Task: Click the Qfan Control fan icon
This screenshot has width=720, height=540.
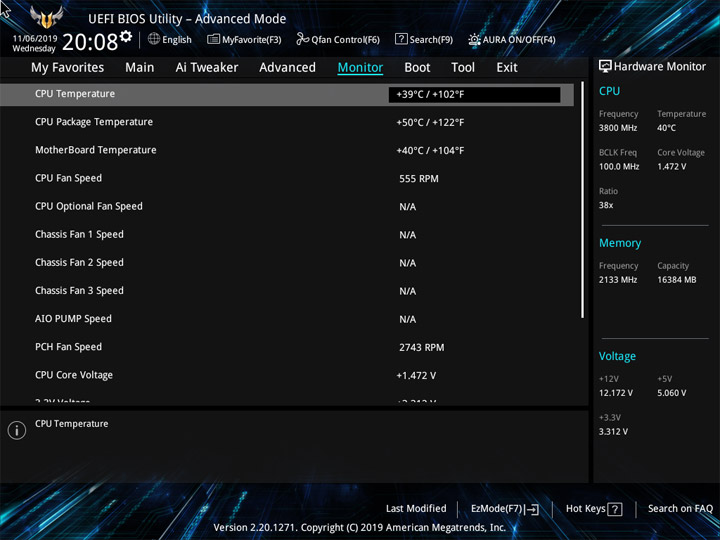Action: 302,39
